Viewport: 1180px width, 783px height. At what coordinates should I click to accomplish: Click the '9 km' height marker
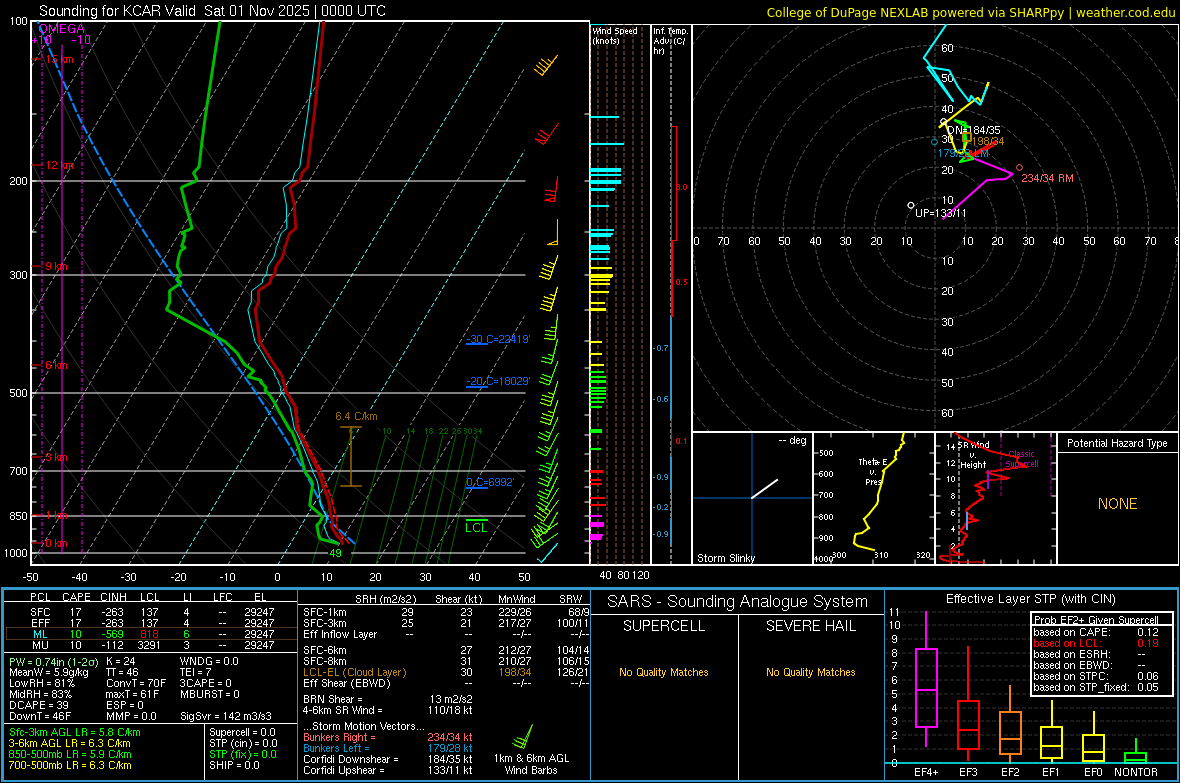pos(57,267)
